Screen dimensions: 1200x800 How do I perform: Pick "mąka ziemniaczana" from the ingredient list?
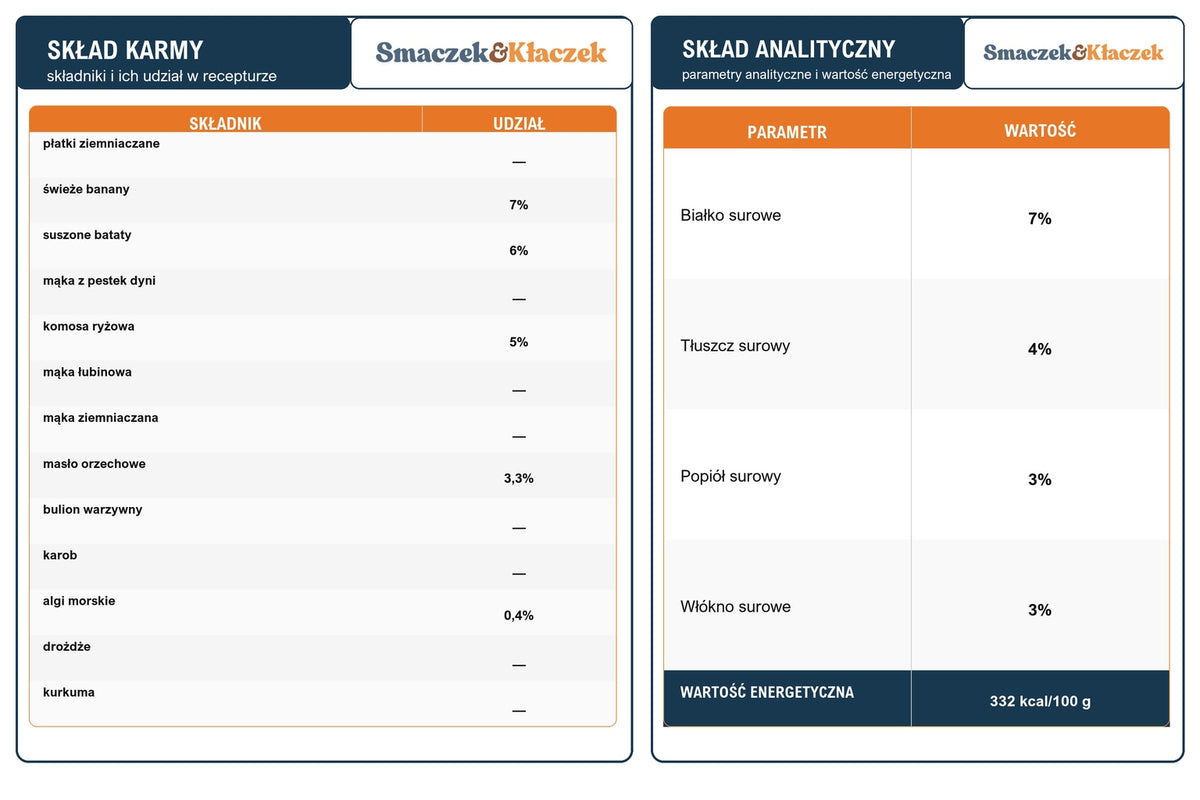click(100, 418)
